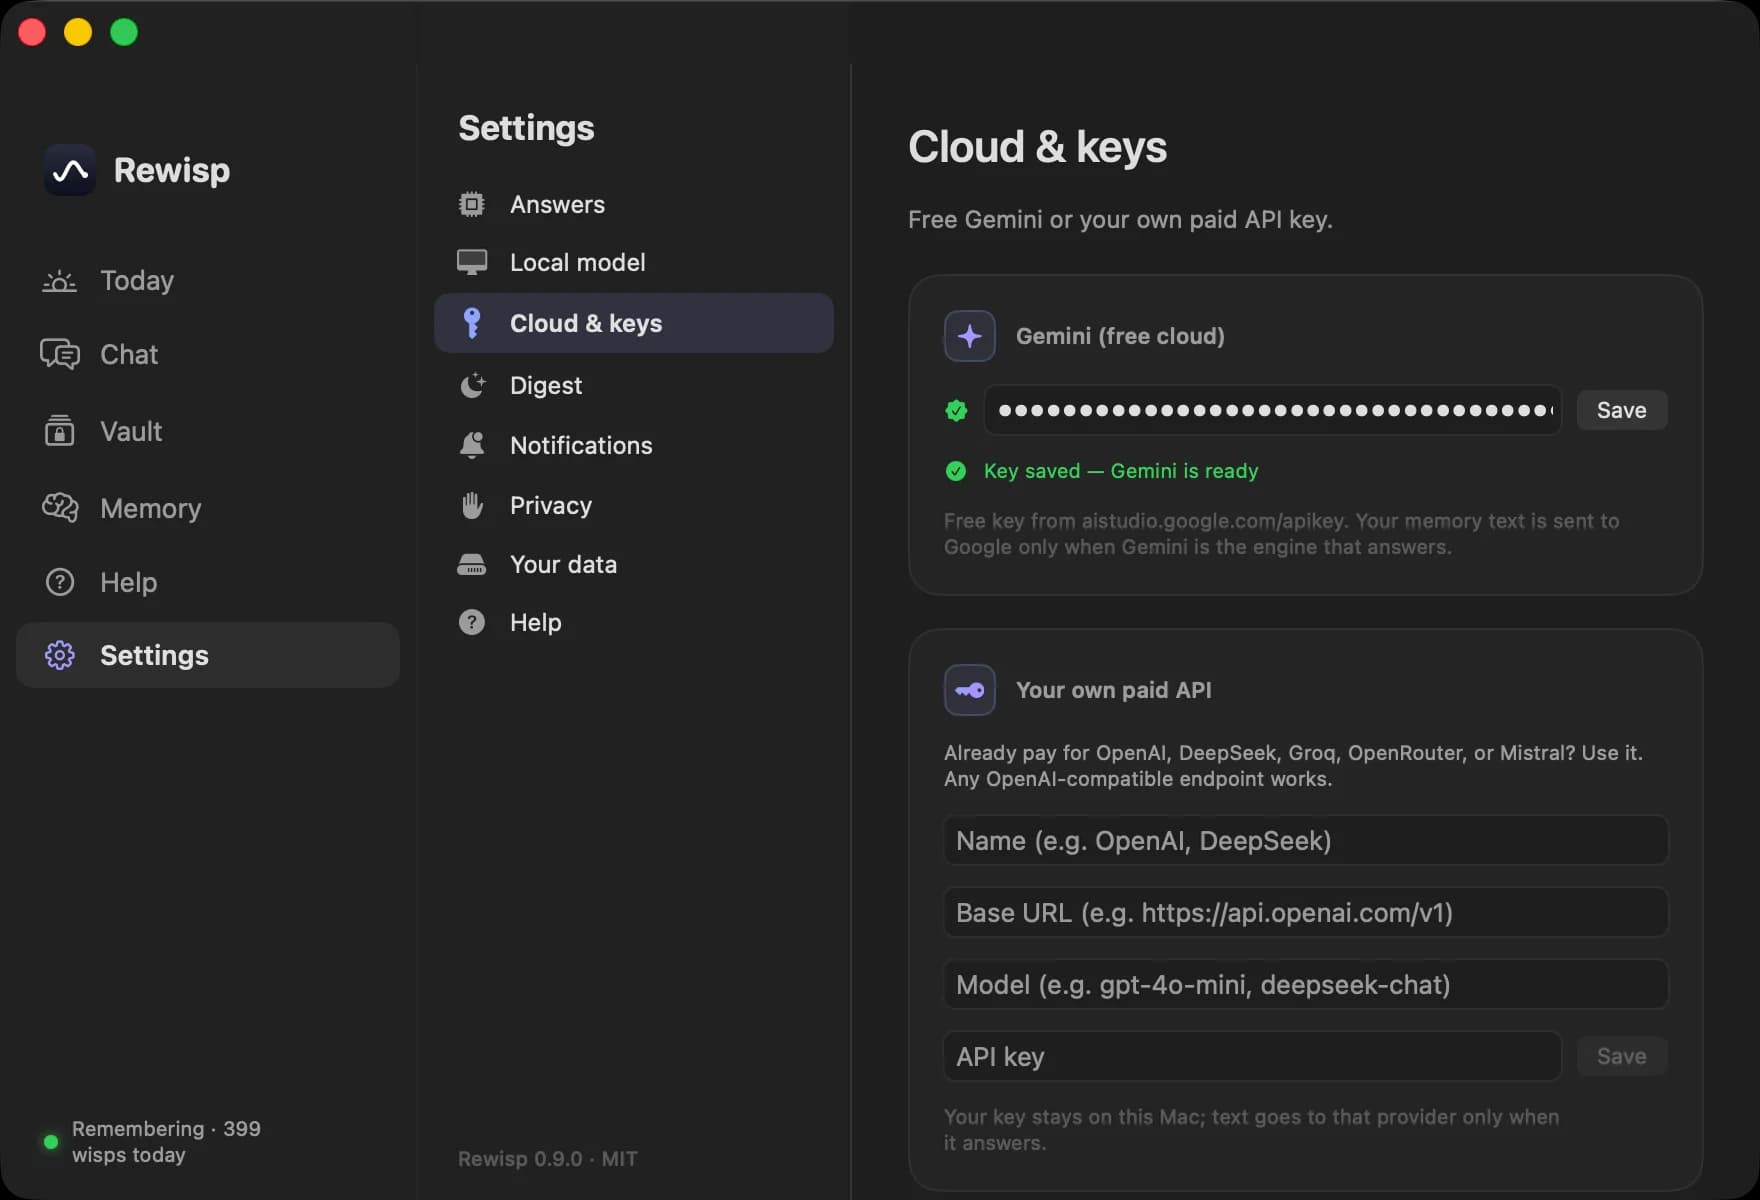Click the Model name input field
This screenshot has width=1760, height=1200.
coord(1305,984)
